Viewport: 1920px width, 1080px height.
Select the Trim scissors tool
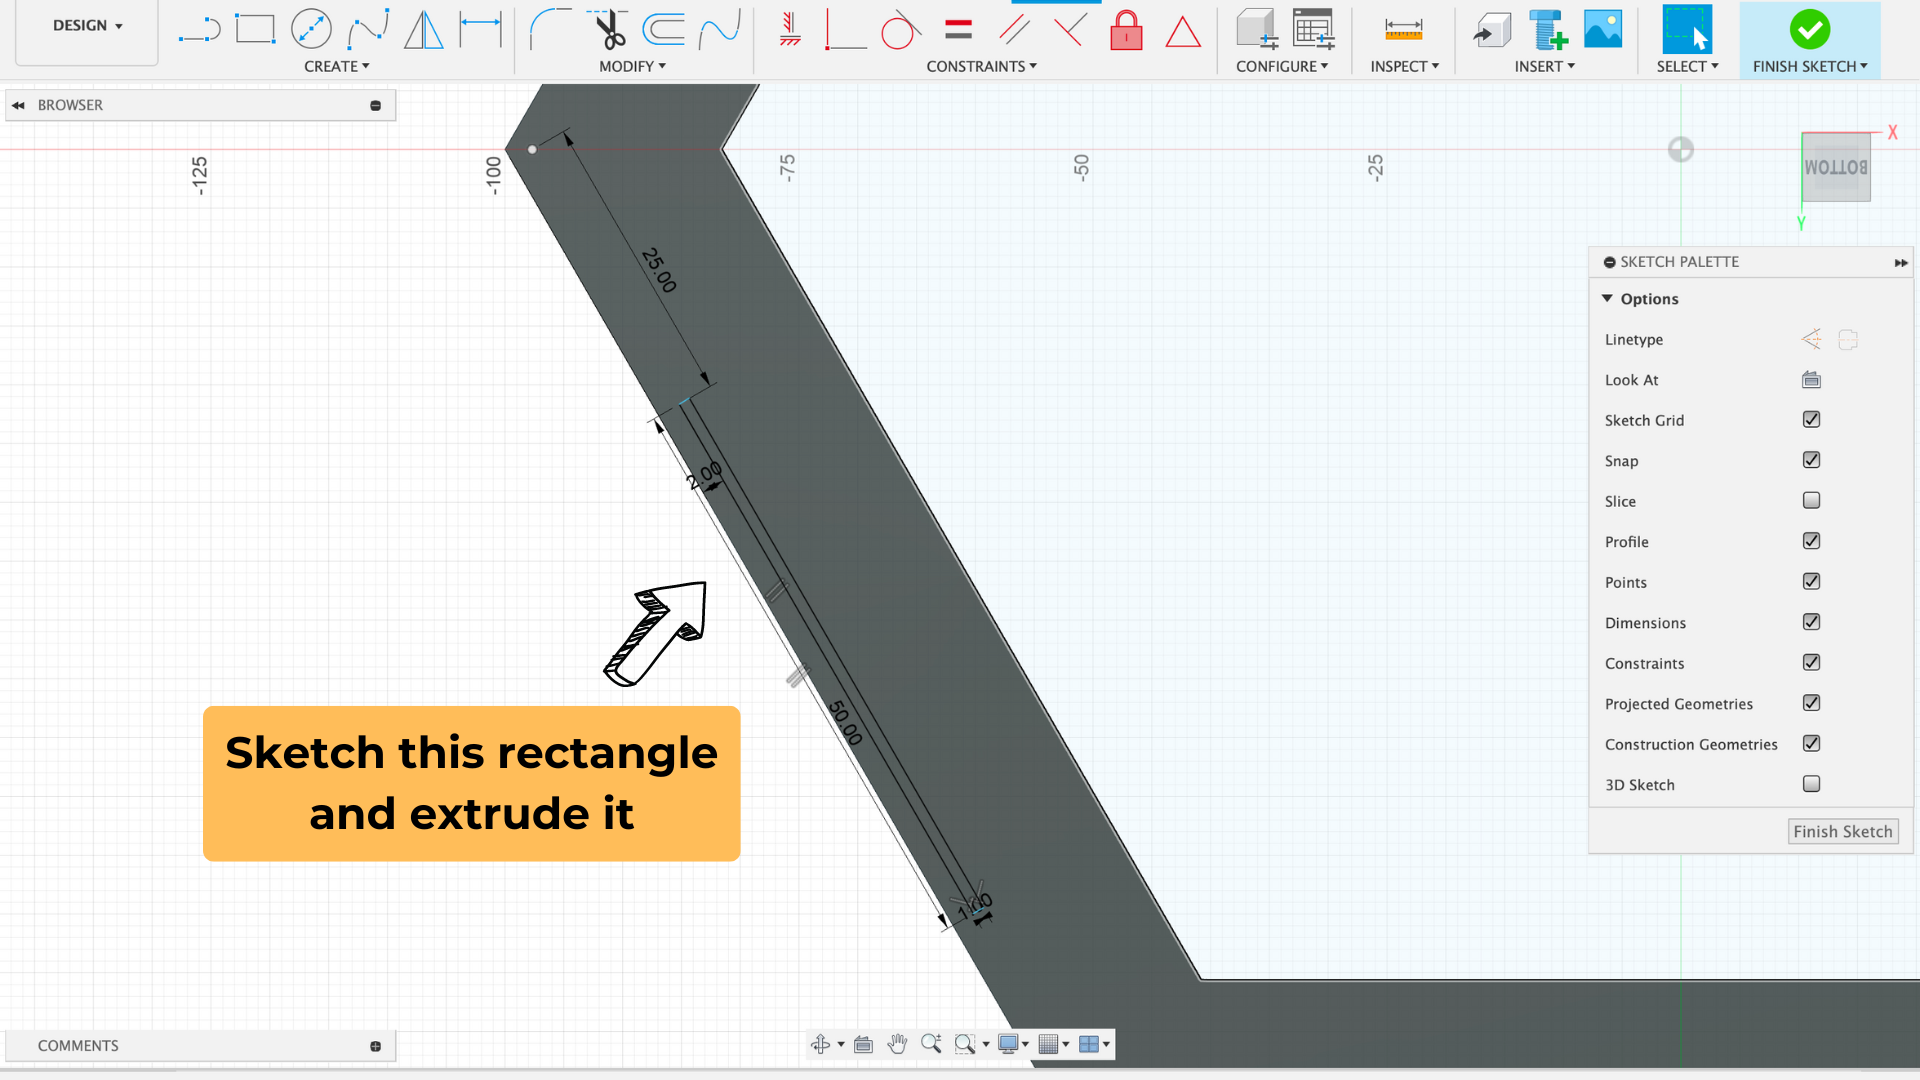point(608,30)
